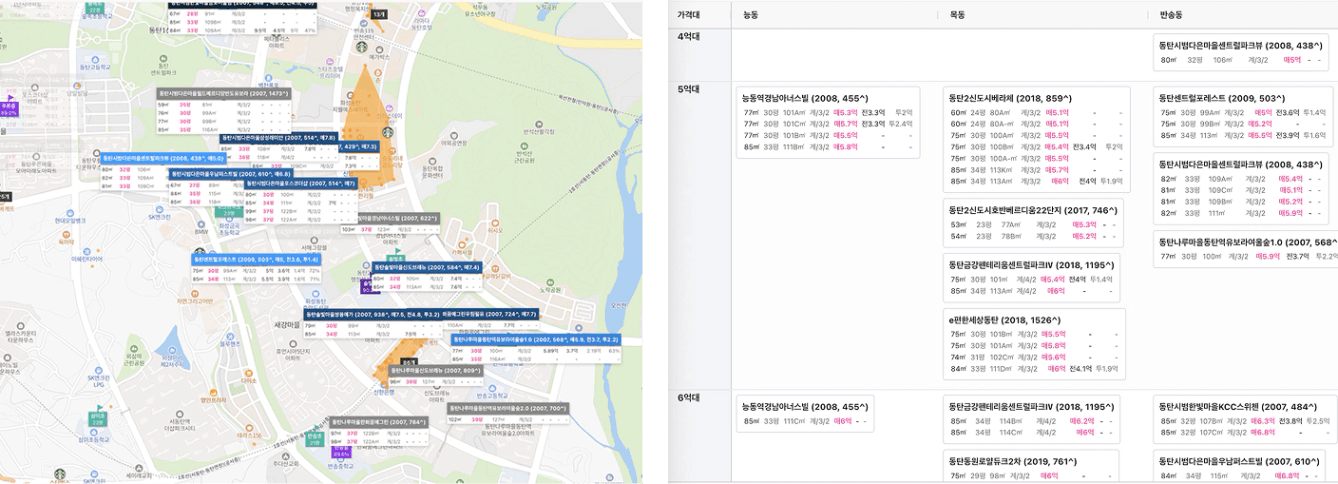1338x484 pixels.
Task: Click the SK엔크린 gas station marker
Action: [159, 209]
